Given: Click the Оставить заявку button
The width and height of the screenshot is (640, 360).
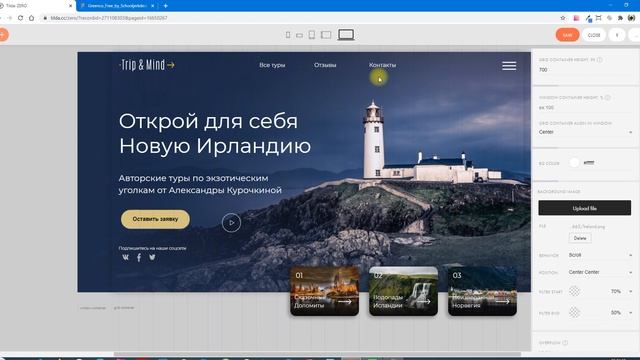Looking at the screenshot, I should pyautogui.click(x=155, y=219).
